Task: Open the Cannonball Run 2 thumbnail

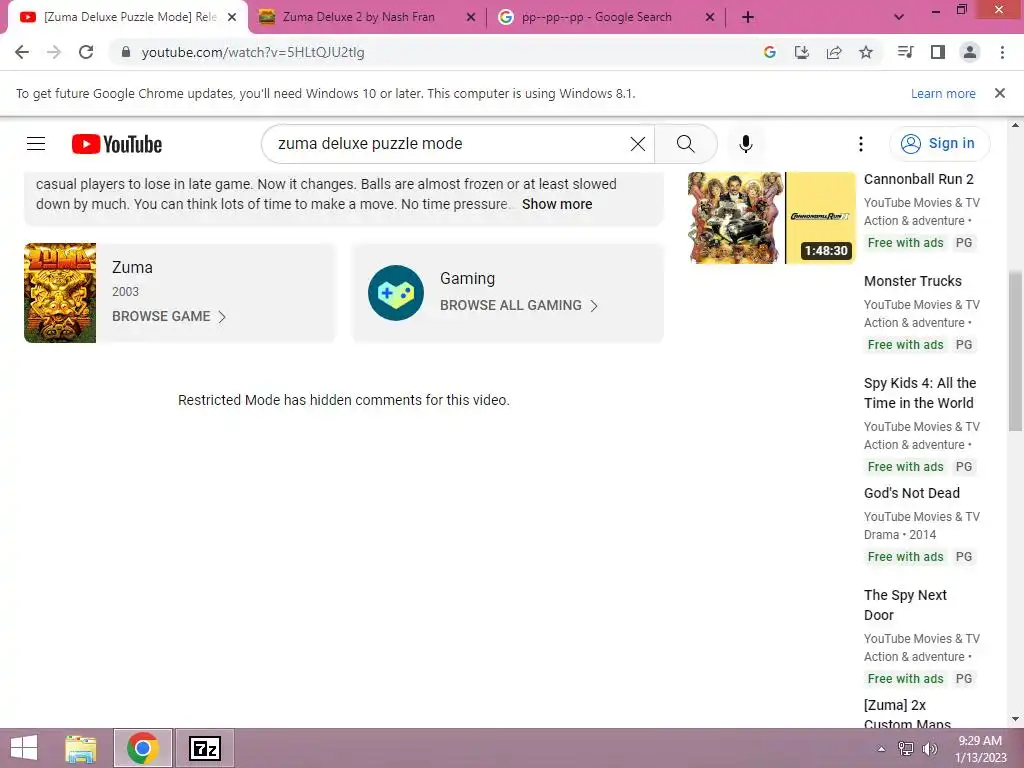Action: pos(771,217)
